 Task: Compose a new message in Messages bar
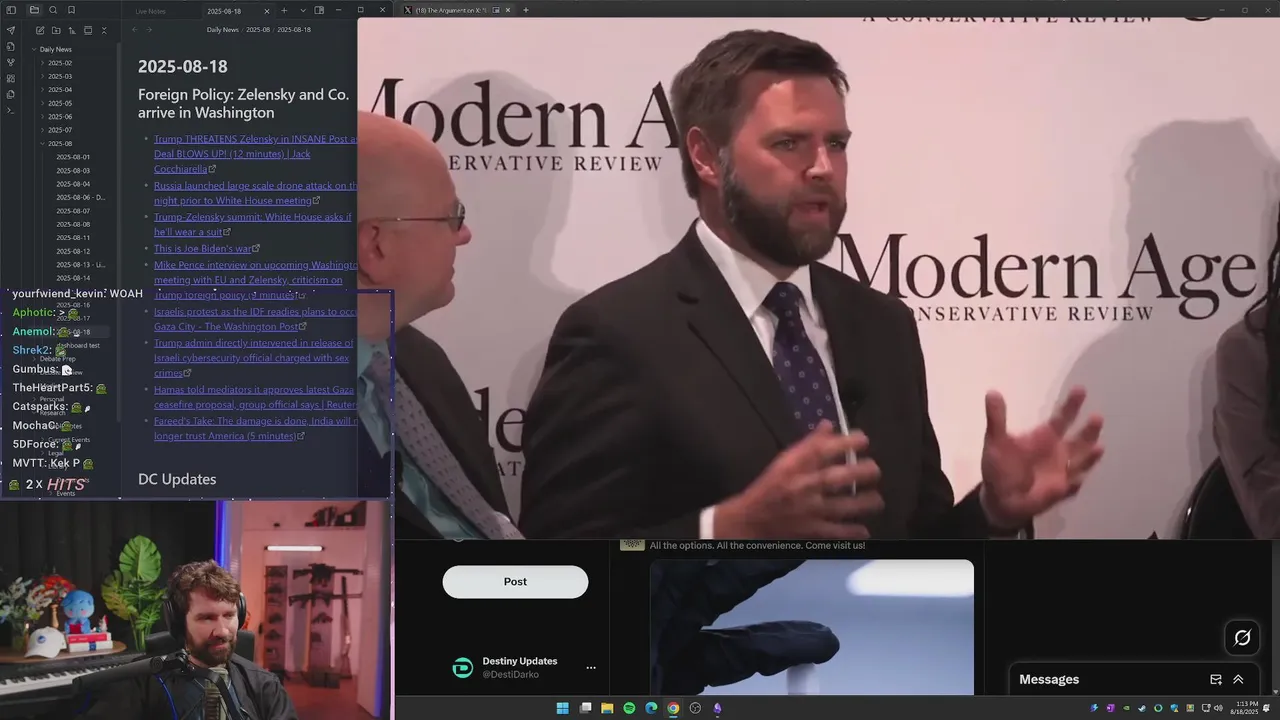(1216, 679)
